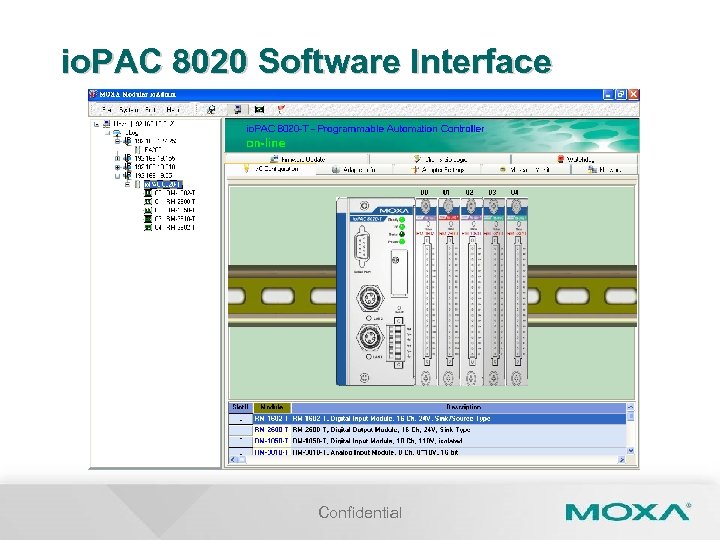Click the black envelope toolbar icon
The width and height of the screenshot is (720, 540).
point(259,109)
